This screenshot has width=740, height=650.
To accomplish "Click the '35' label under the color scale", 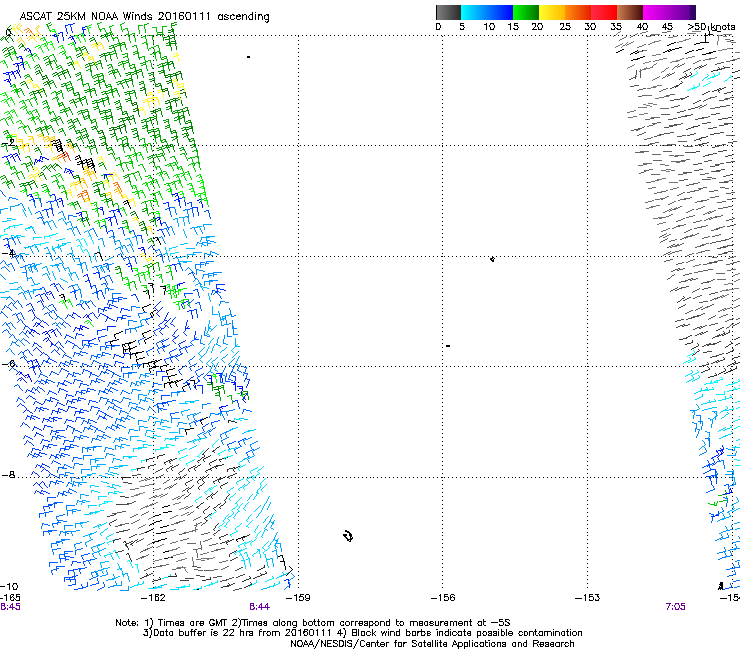I will tap(616, 27).
